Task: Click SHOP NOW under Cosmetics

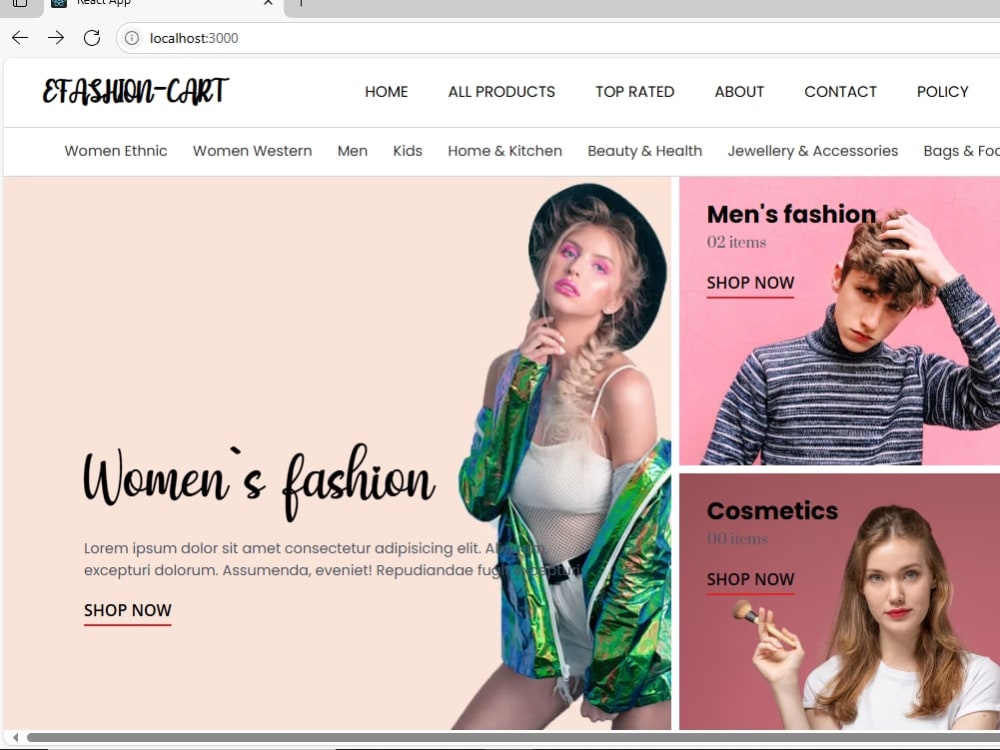Action: pyautogui.click(x=750, y=580)
